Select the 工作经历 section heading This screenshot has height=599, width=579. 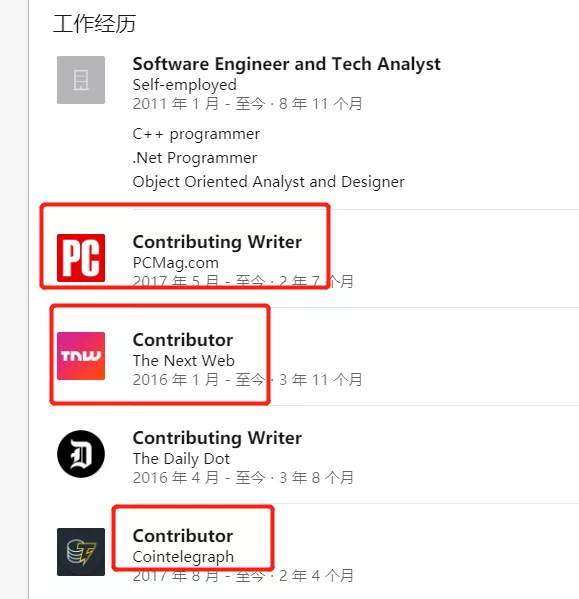point(94,24)
